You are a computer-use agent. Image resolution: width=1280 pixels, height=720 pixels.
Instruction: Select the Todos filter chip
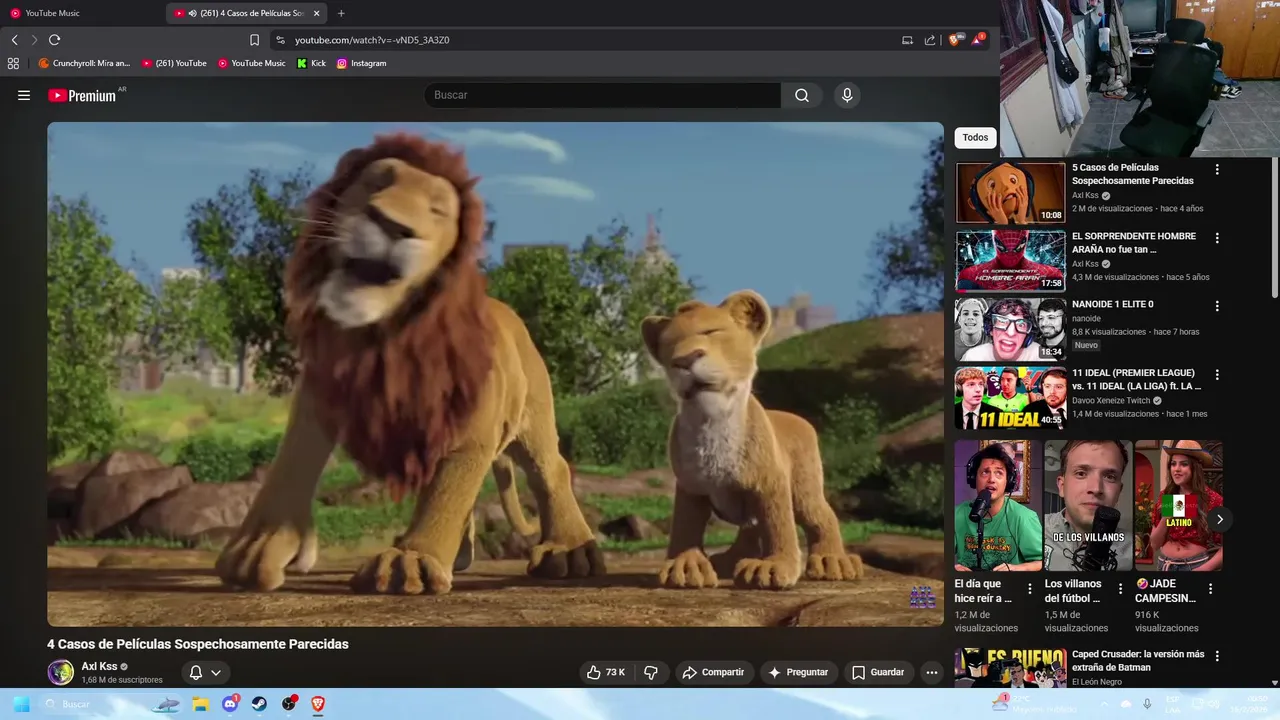(x=975, y=137)
